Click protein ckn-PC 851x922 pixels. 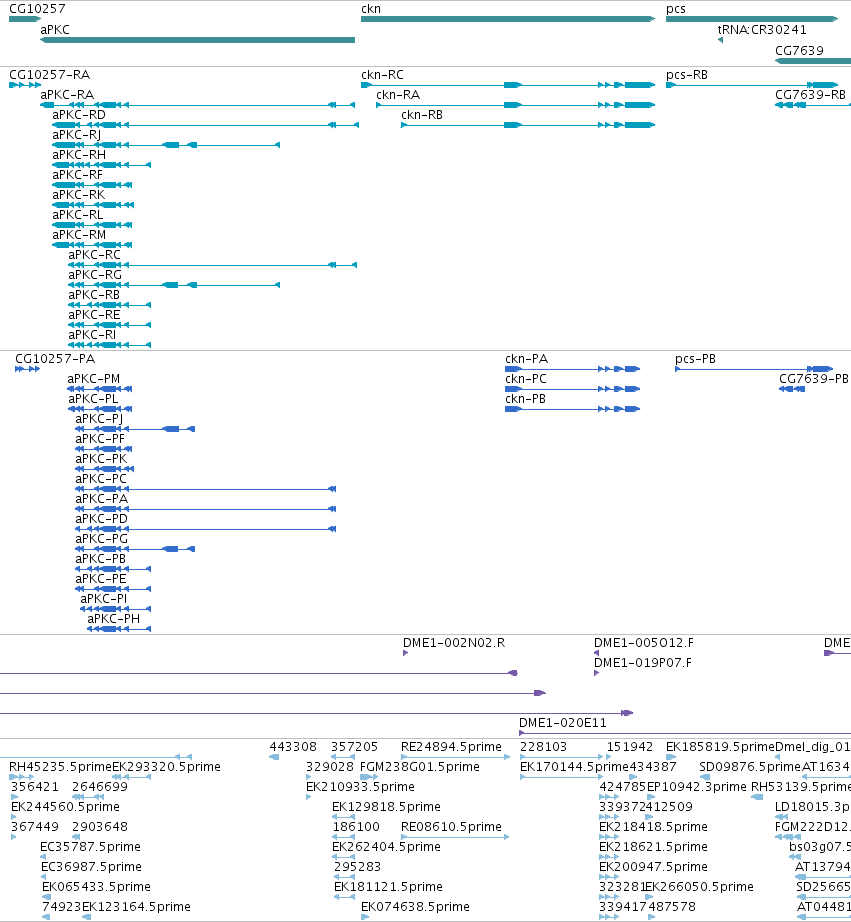(526, 379)
